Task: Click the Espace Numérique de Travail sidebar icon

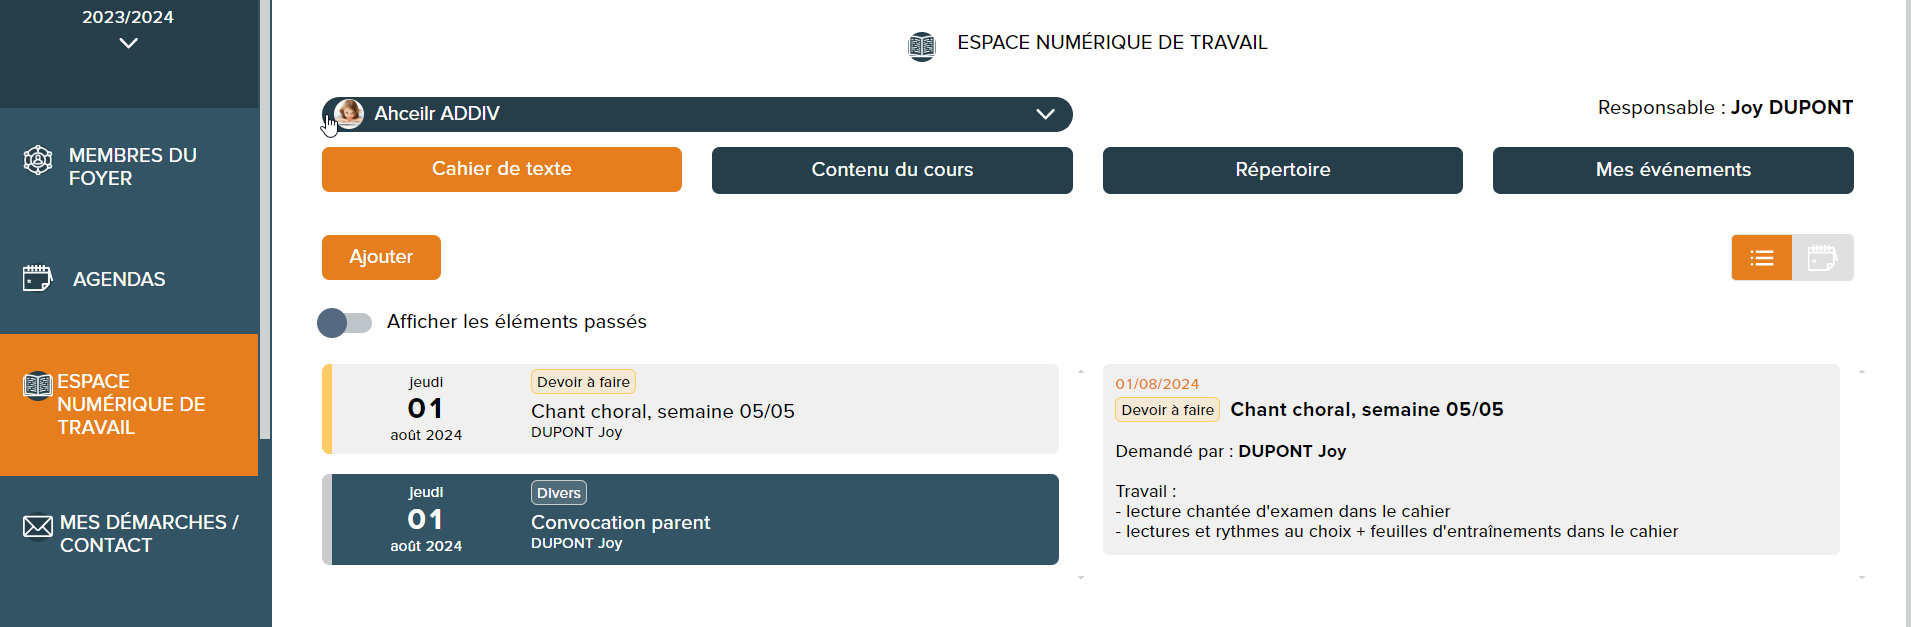Action: click(38, 384)
